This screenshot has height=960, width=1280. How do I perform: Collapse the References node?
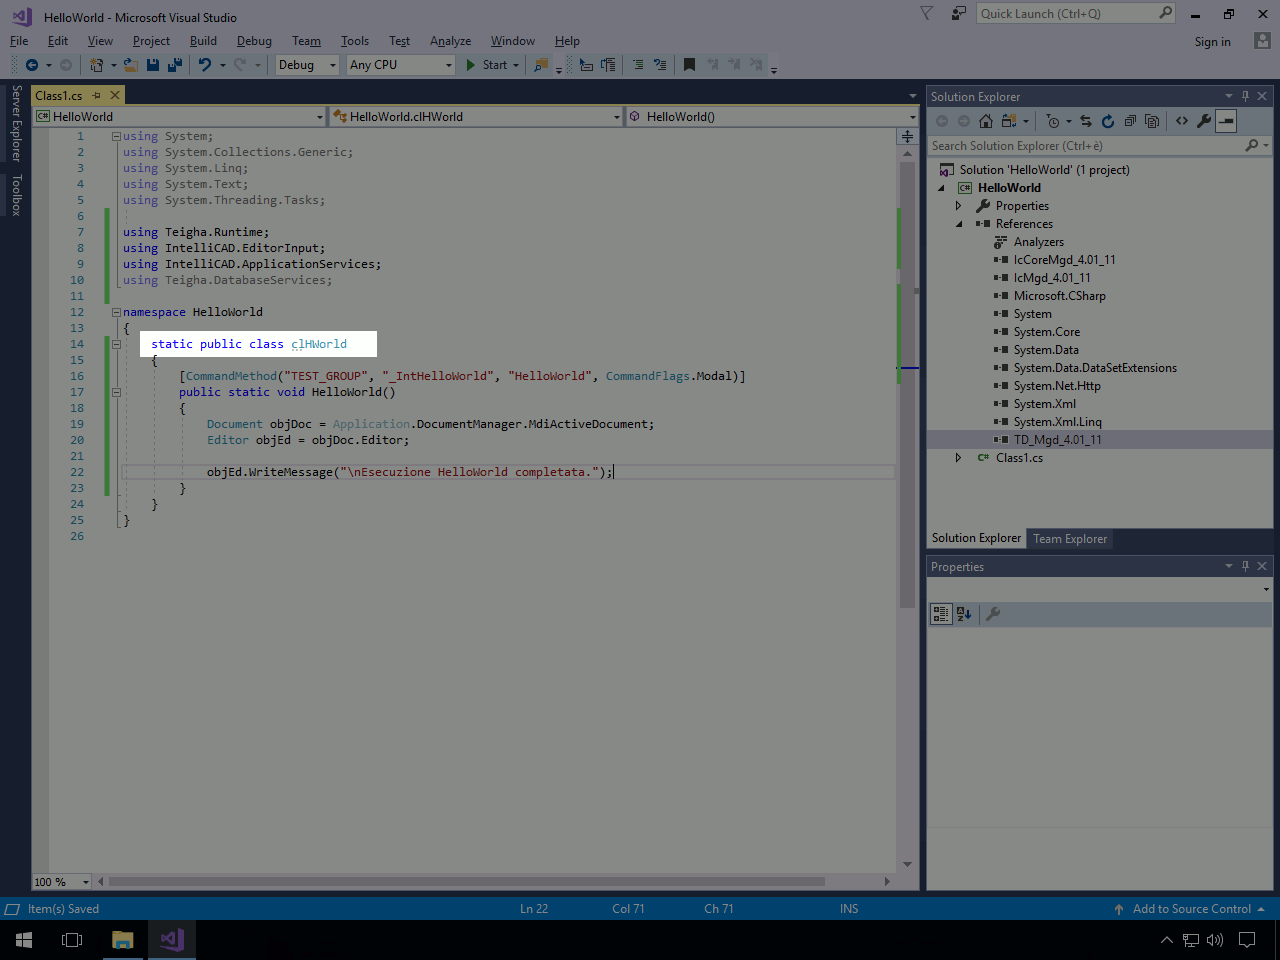(958, 224)
